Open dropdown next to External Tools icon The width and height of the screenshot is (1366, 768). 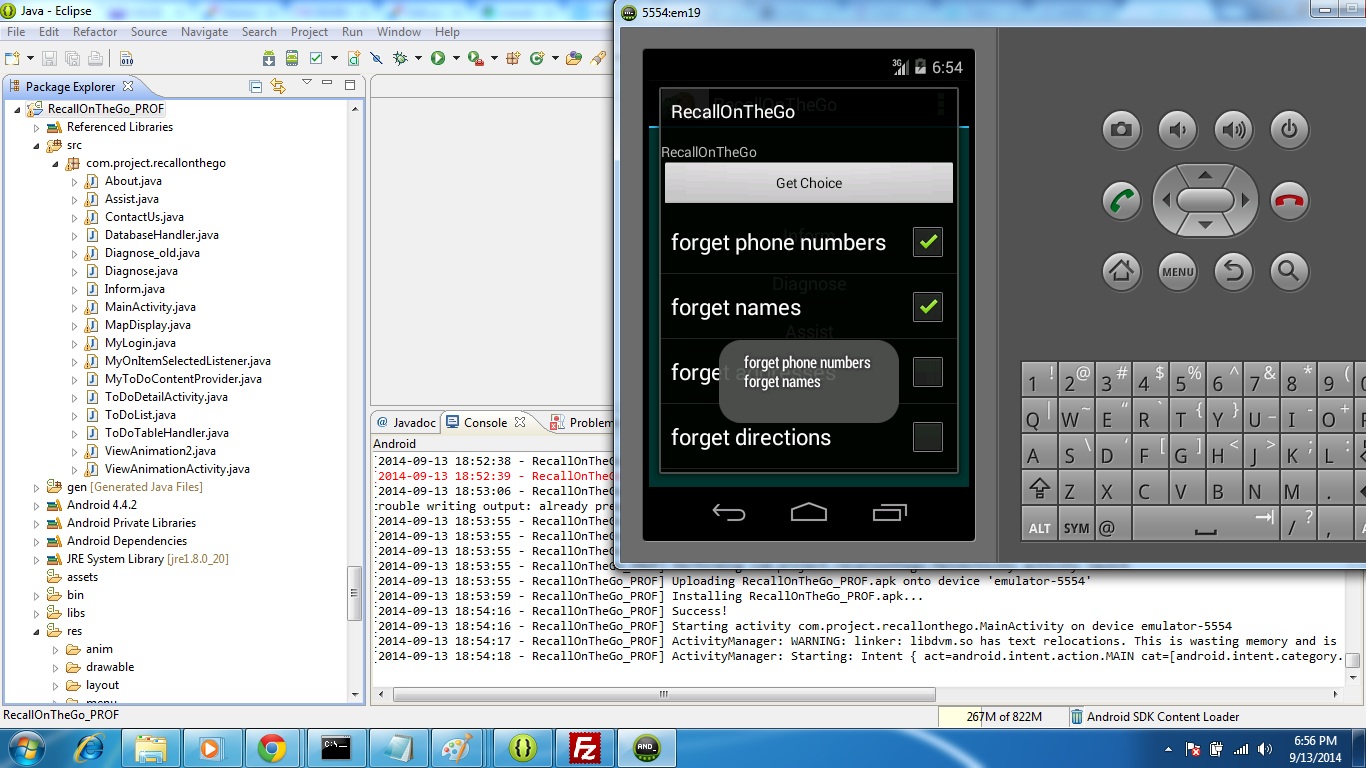pos(494,58)
